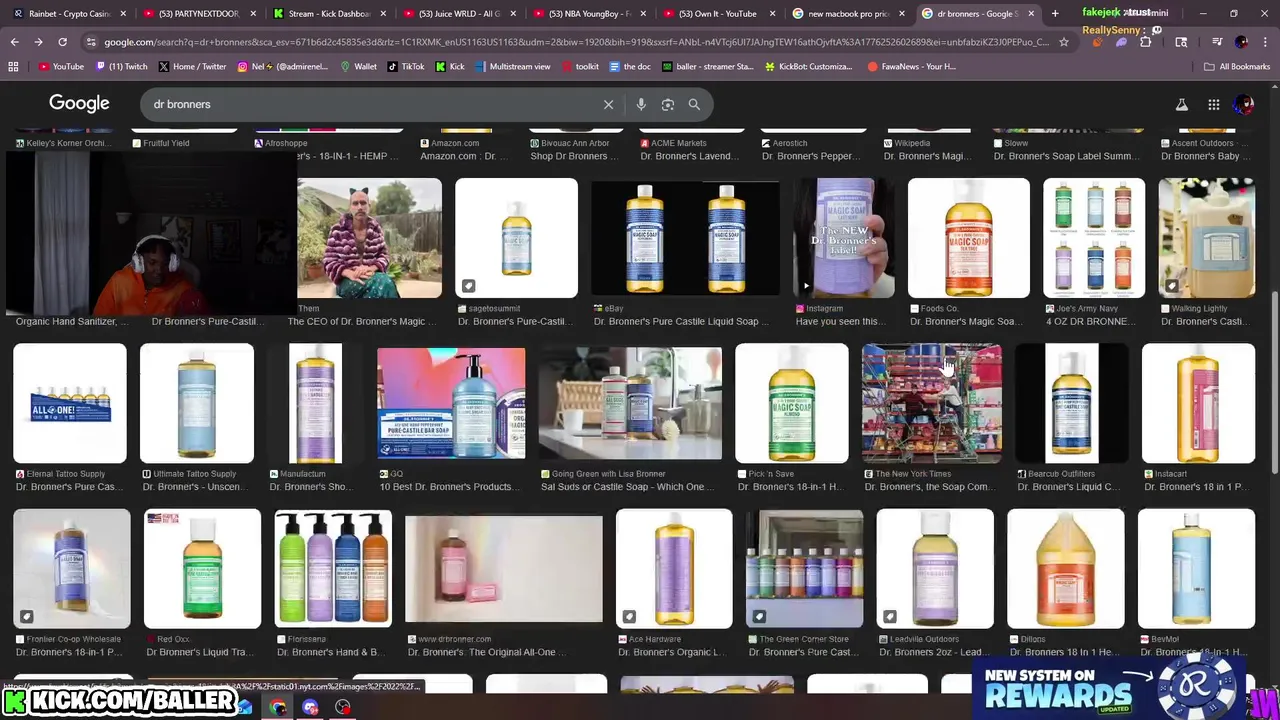The height and width of the screenshot is (720, 1280).
Task: Open the Bearcub Outfitters liquid soap image
Action: pyautogui.click(x=1071, y=403)
